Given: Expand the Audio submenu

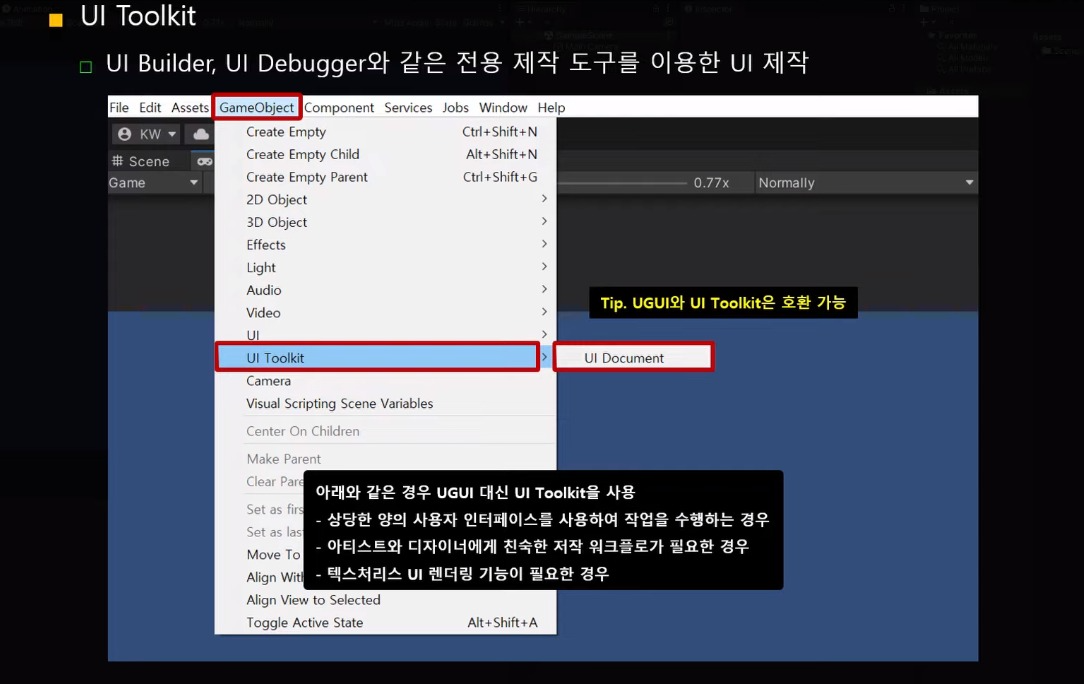Looking at the screenshot, I should pos(385,290).
